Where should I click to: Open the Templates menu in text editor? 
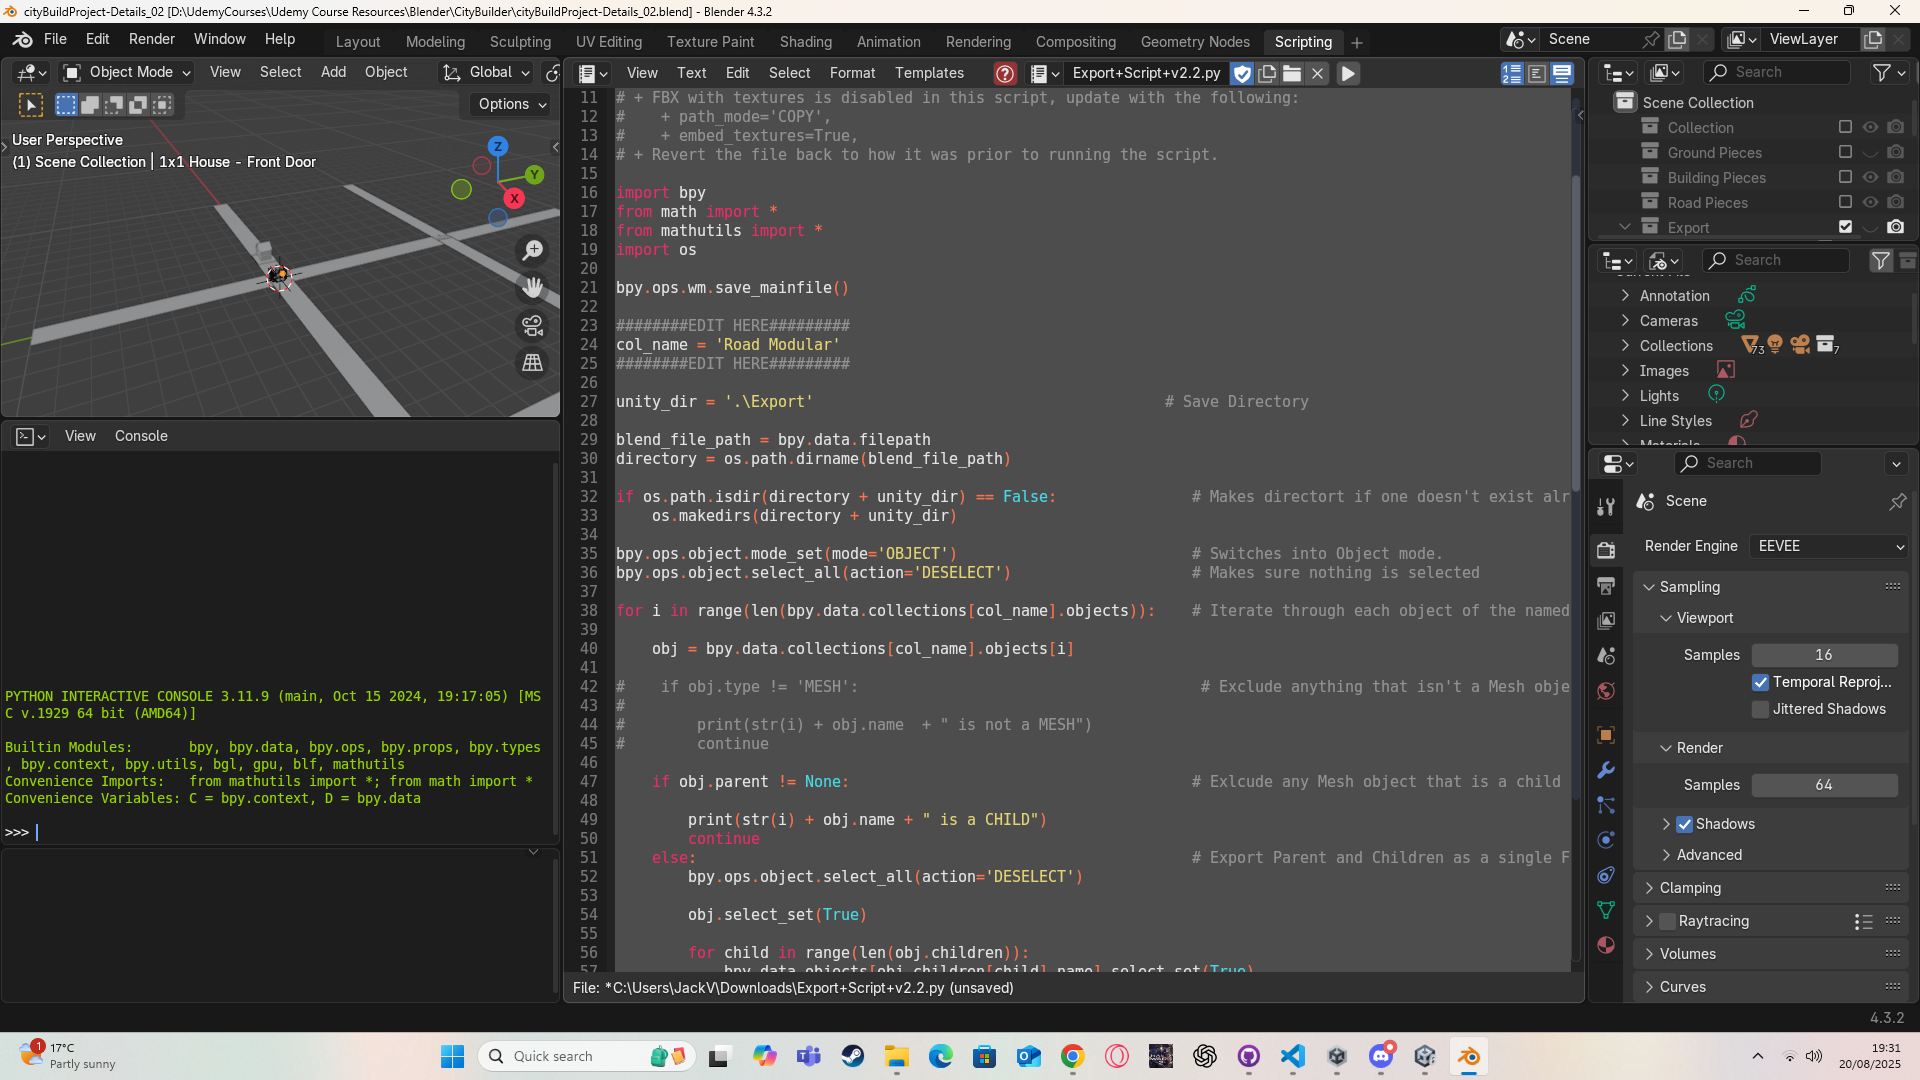(x=929, y=73)
